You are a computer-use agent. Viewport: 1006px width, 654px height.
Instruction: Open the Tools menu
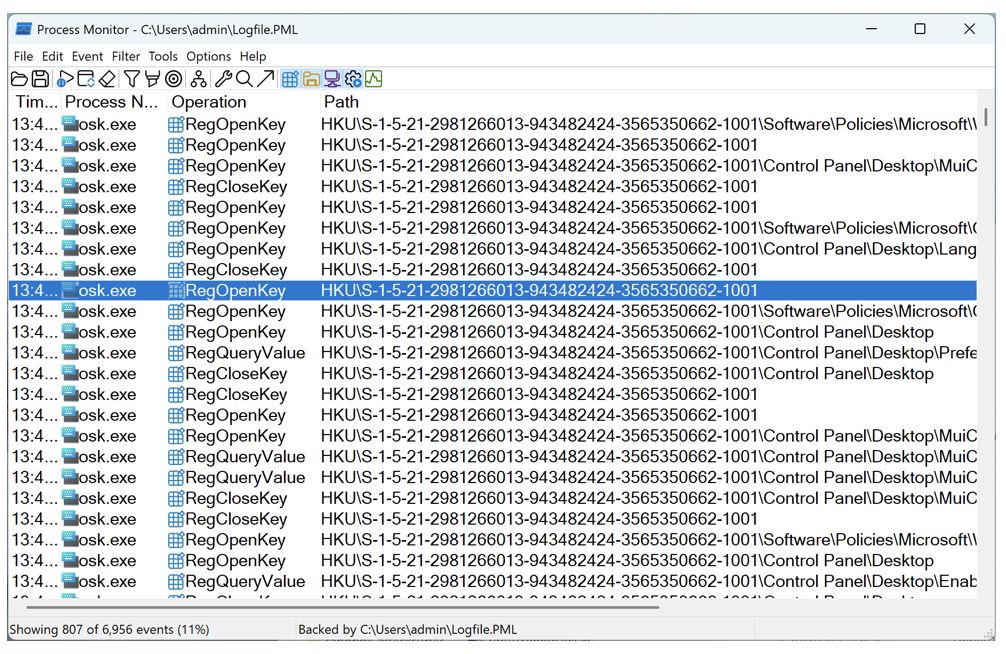point(163,56)
